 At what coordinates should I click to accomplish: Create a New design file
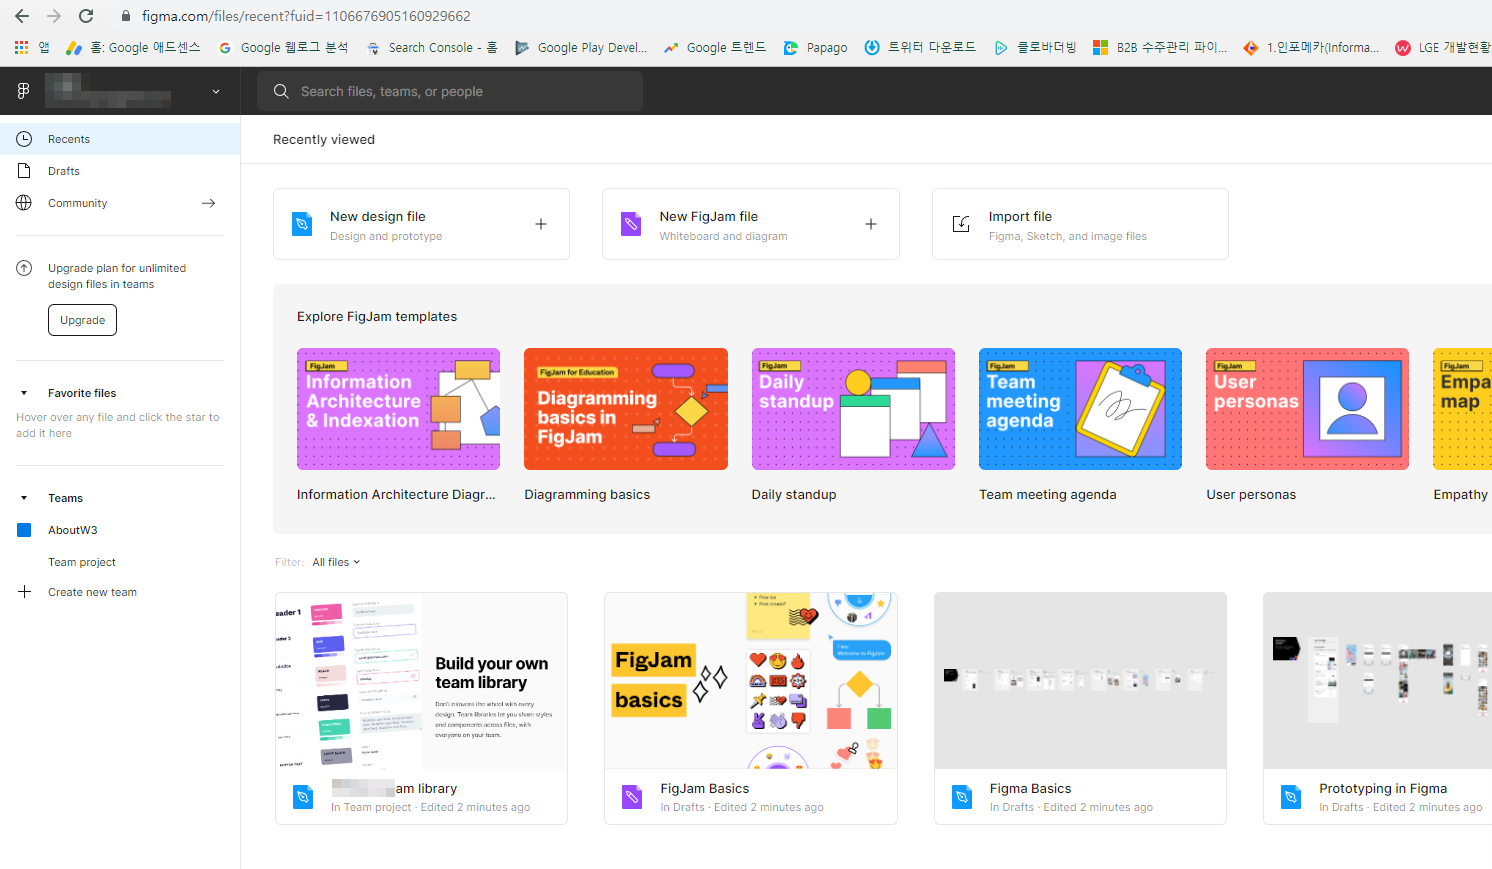[421, 224]
